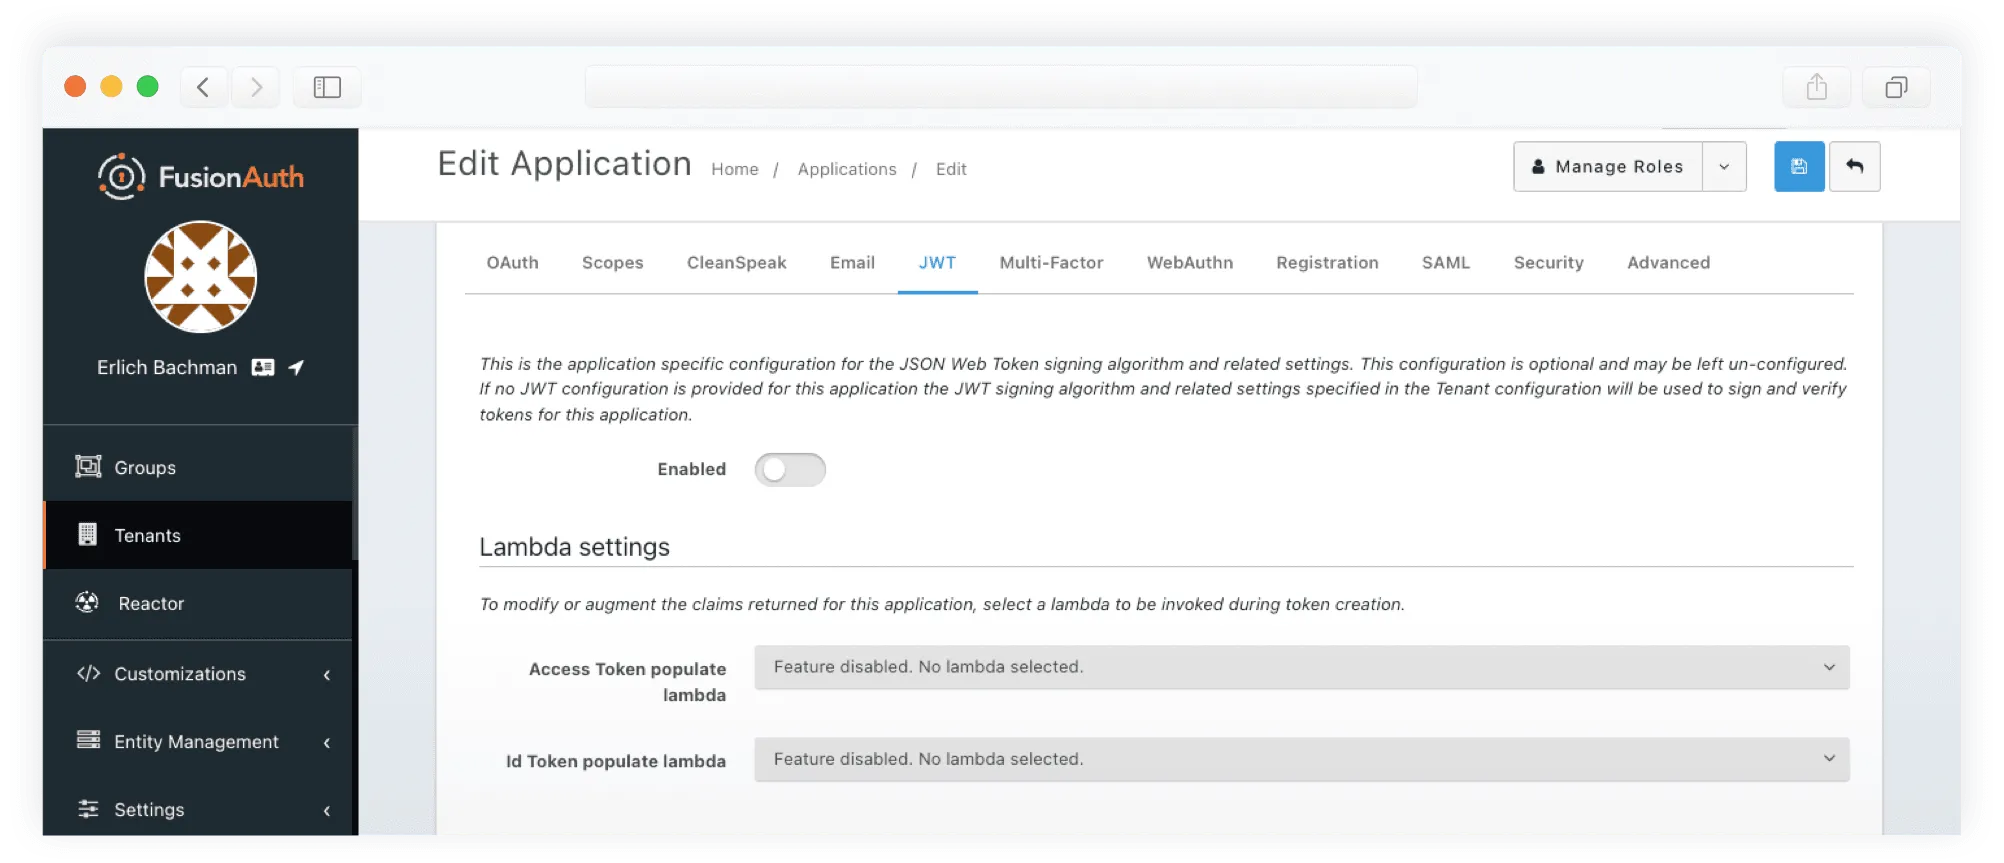Select the active JWT tab
This screenshot has width=2004, height=863.
pyautogui.click(x=937, y=263)
